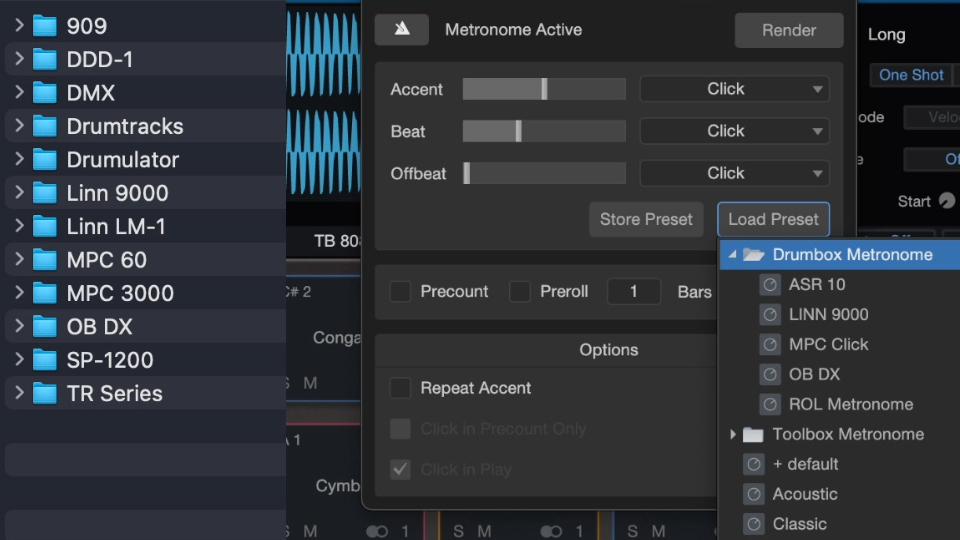
Task: Click the preset icon beside ASR 10
Action: [x=770, y=285]
